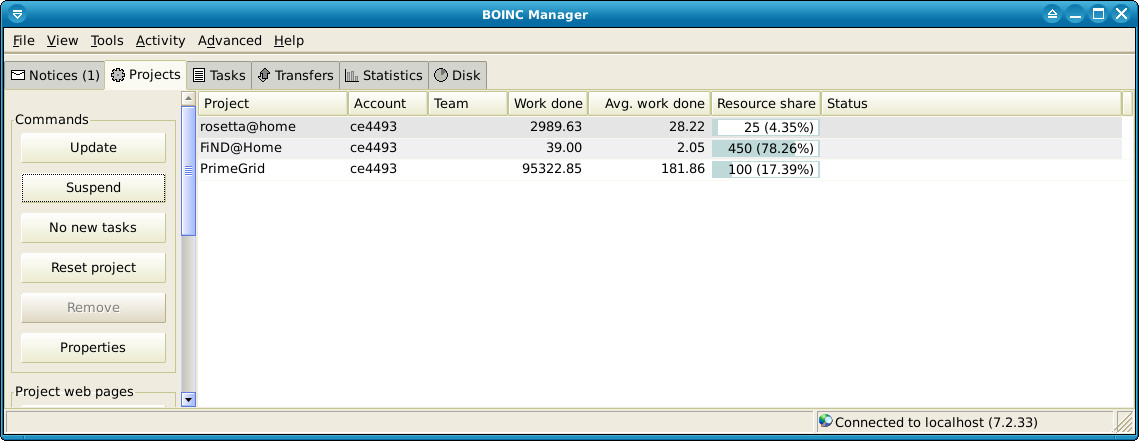
Task: Sort by the Account column header
Action: pyautogui.click(x=388, y=103)
